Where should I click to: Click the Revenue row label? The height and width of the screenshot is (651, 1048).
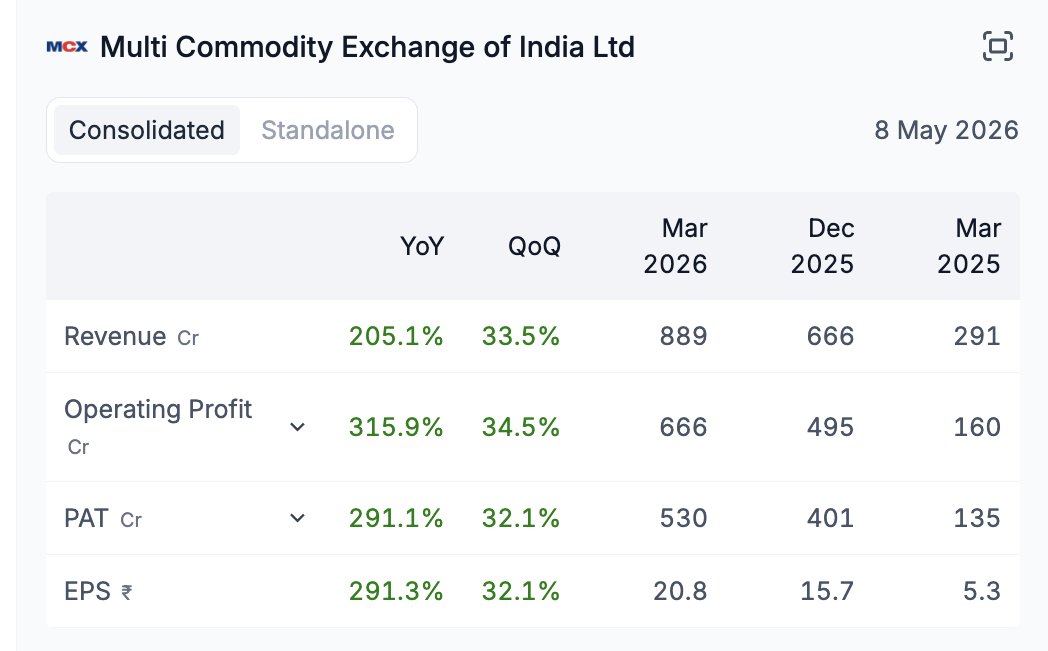click(115, 336)
